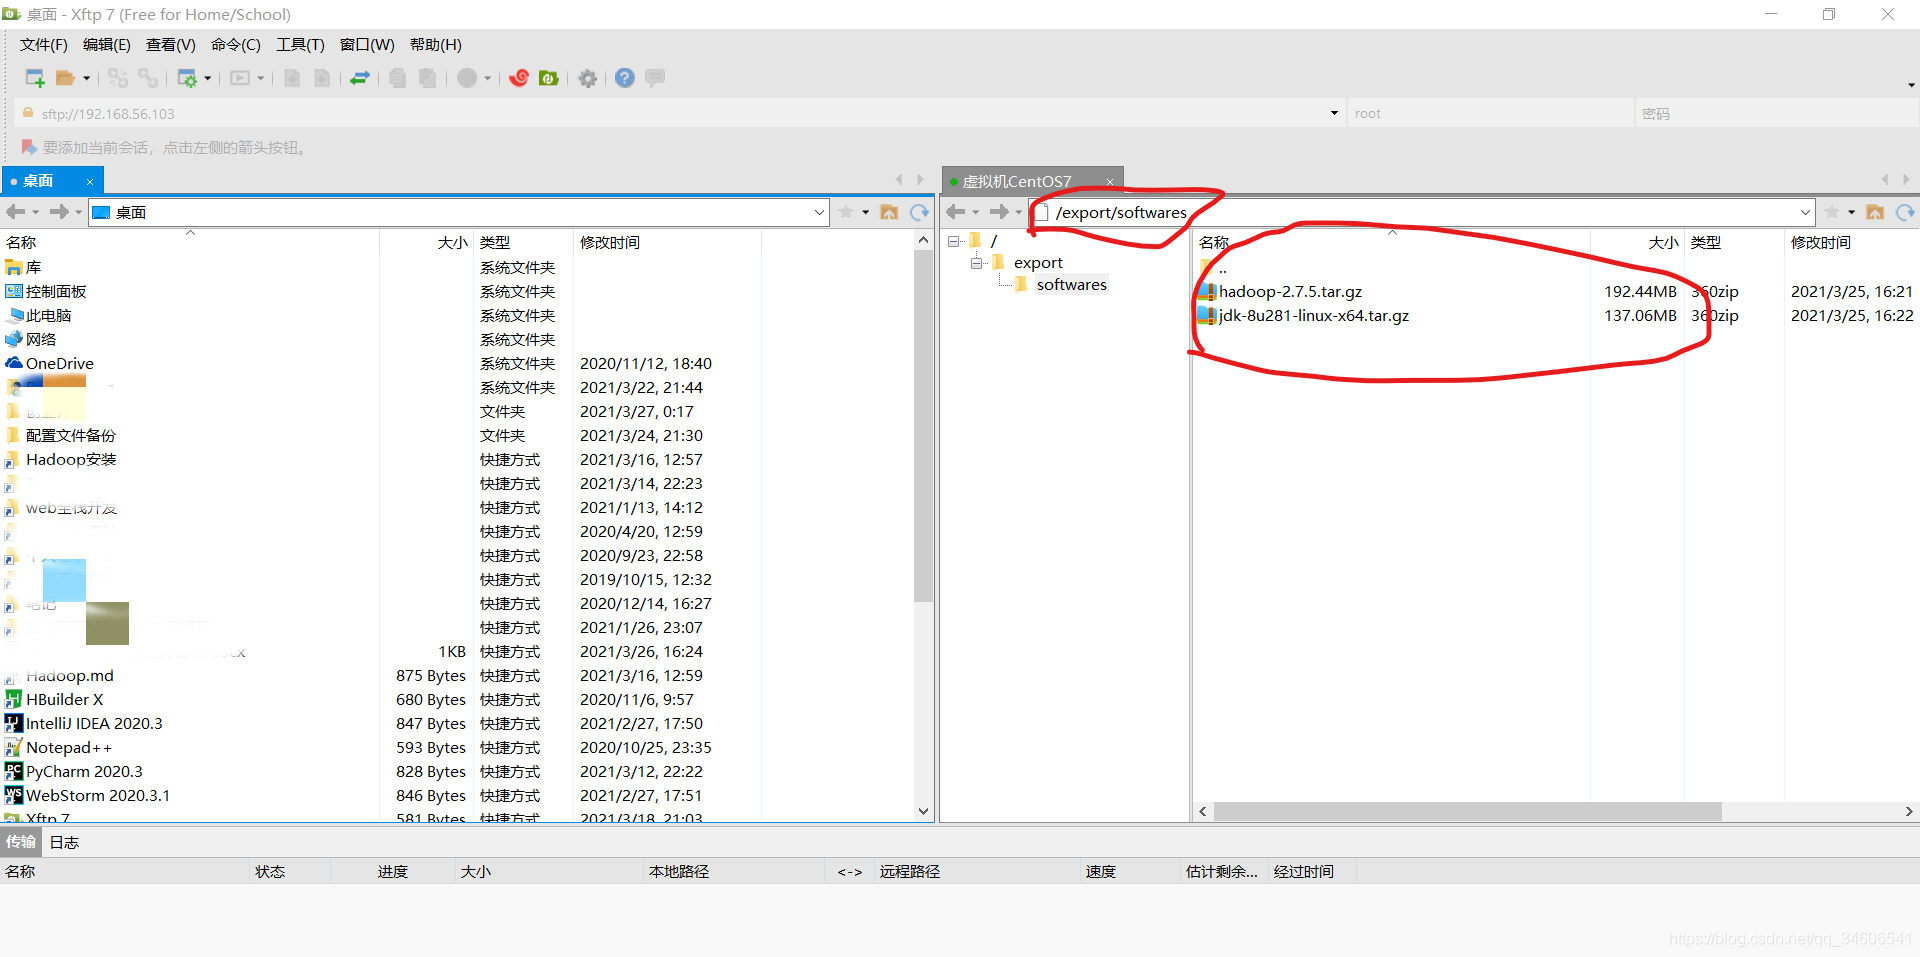
Task: Open the 工具(T) menu
Action: (x=300, y=45)
